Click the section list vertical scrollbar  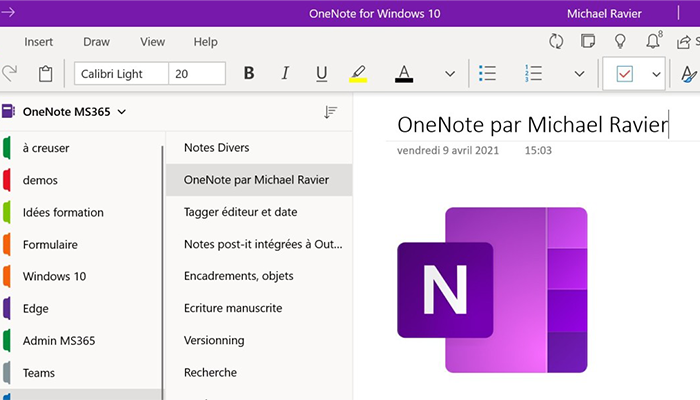click(x=162, y=272)
